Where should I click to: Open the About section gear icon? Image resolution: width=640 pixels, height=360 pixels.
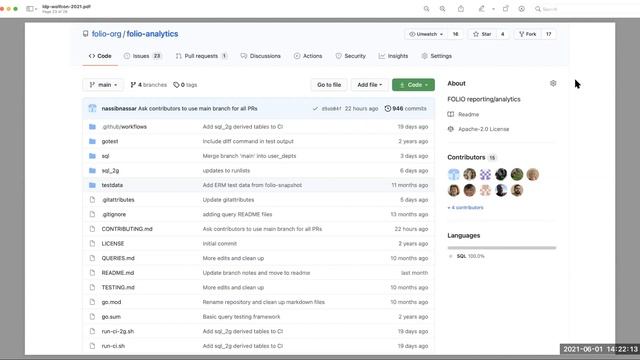pos(553,83)
